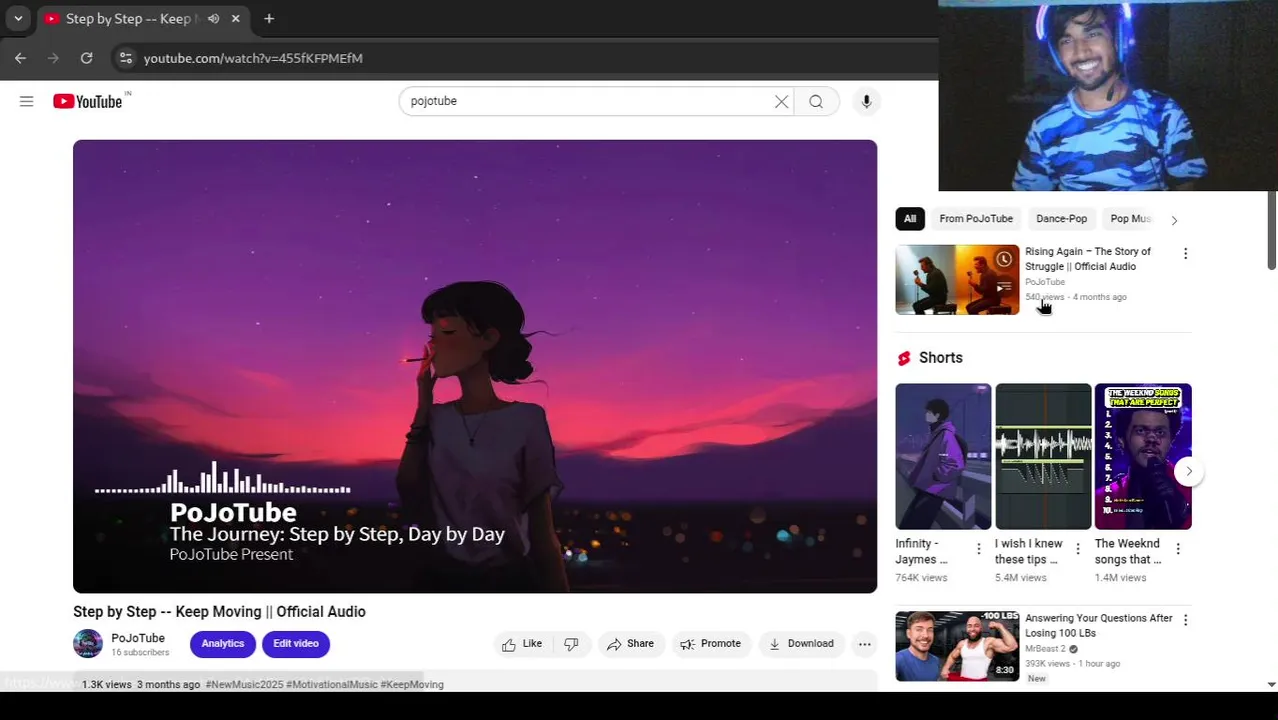Open a new browser tab
This screenshot has width=1278, height=720.
click(269, 18)
